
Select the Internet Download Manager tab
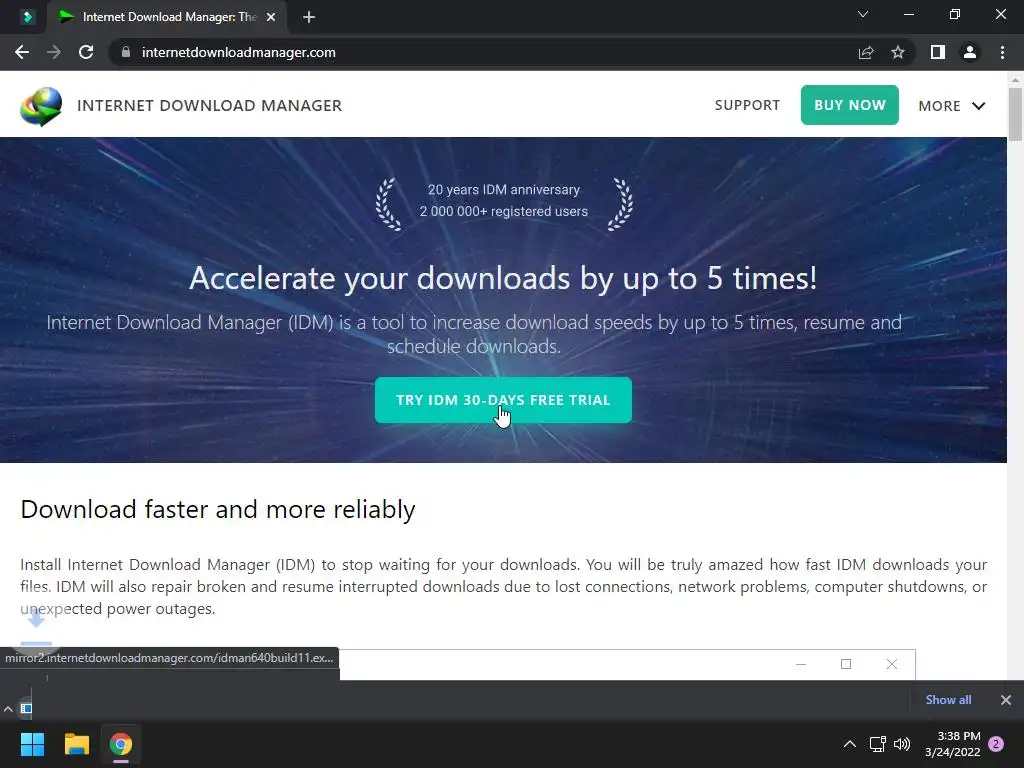click(x=167, y=17)
